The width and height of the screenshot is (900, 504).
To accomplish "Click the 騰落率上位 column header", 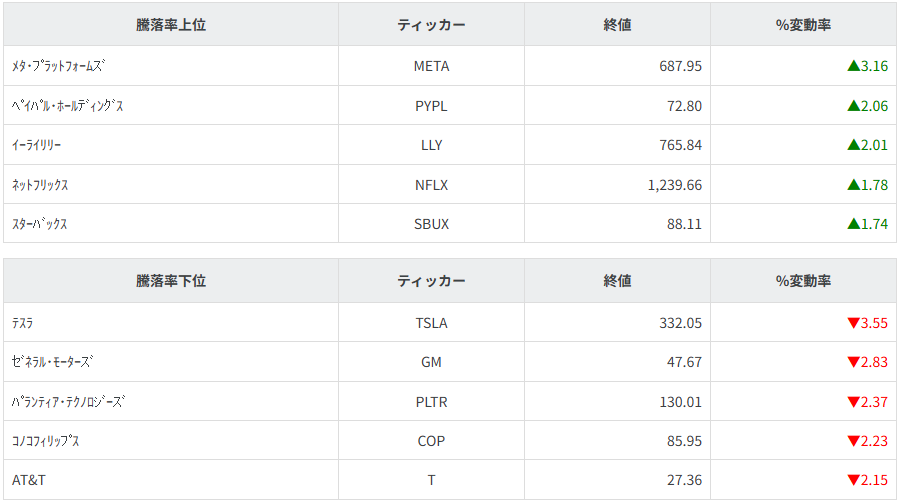I will pyautogui.click(x=171, y=25).
